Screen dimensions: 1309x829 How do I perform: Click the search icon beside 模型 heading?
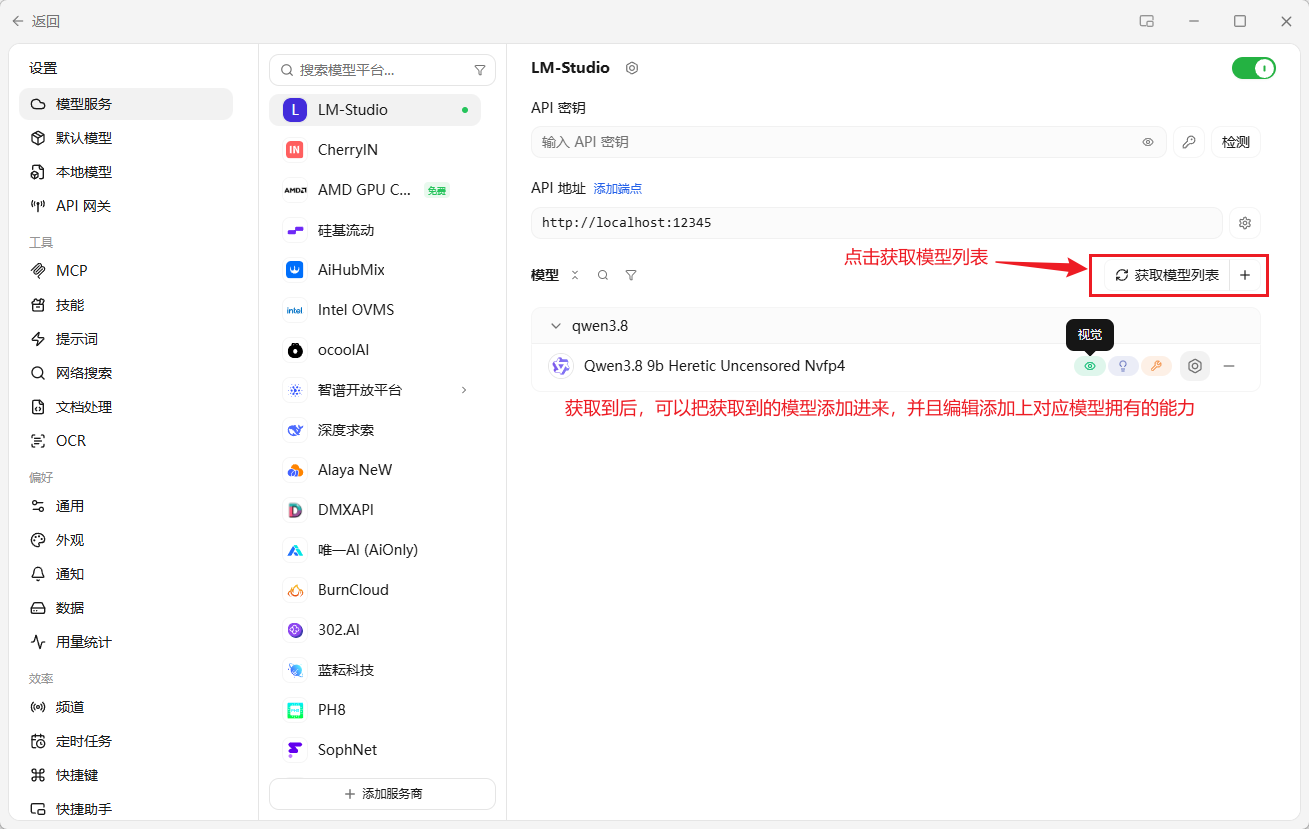[x=603, y=275]
